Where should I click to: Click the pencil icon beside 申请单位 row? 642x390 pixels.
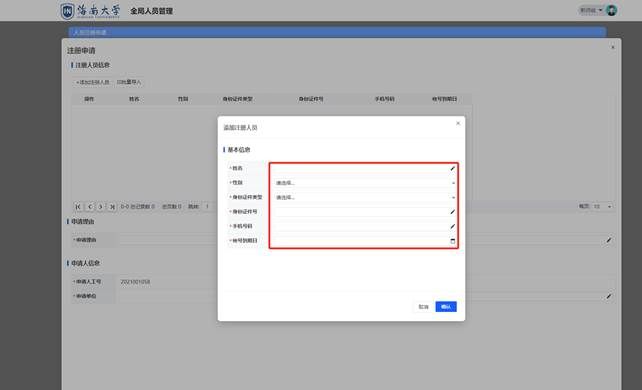(x=609, y=296)
